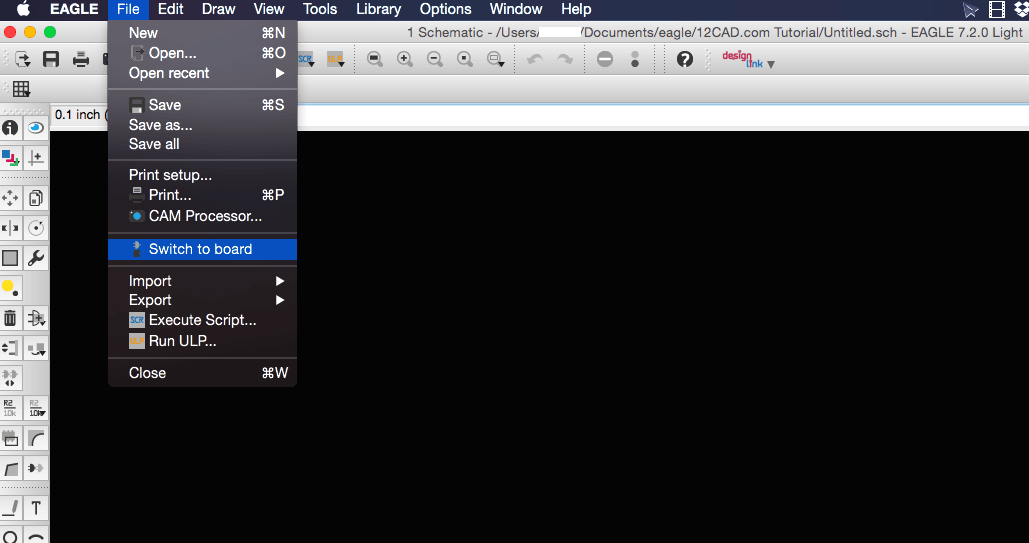The height and width of the screenshot is (543, 1029).
Task: Choose Run ULP... menu entry
Action: pos(202,341)
